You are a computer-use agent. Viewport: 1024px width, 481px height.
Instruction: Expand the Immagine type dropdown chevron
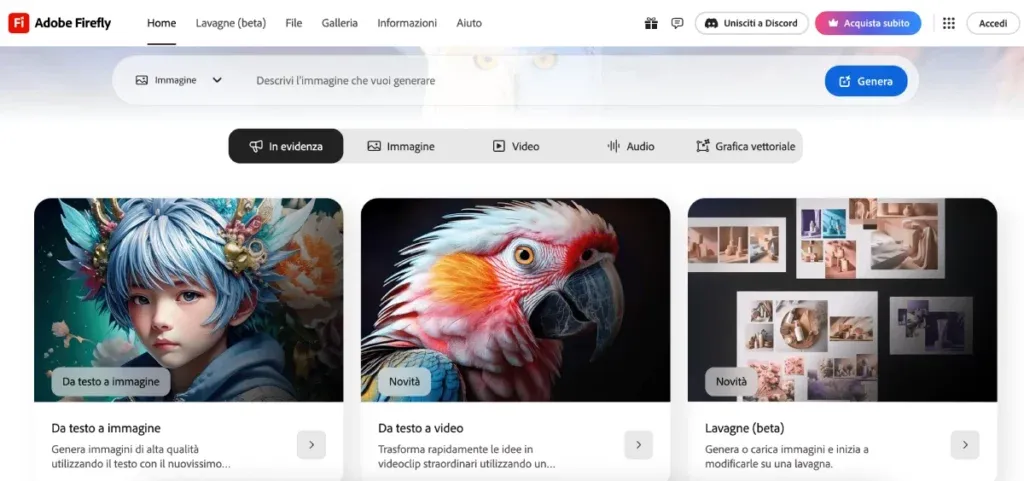[217, 80]
